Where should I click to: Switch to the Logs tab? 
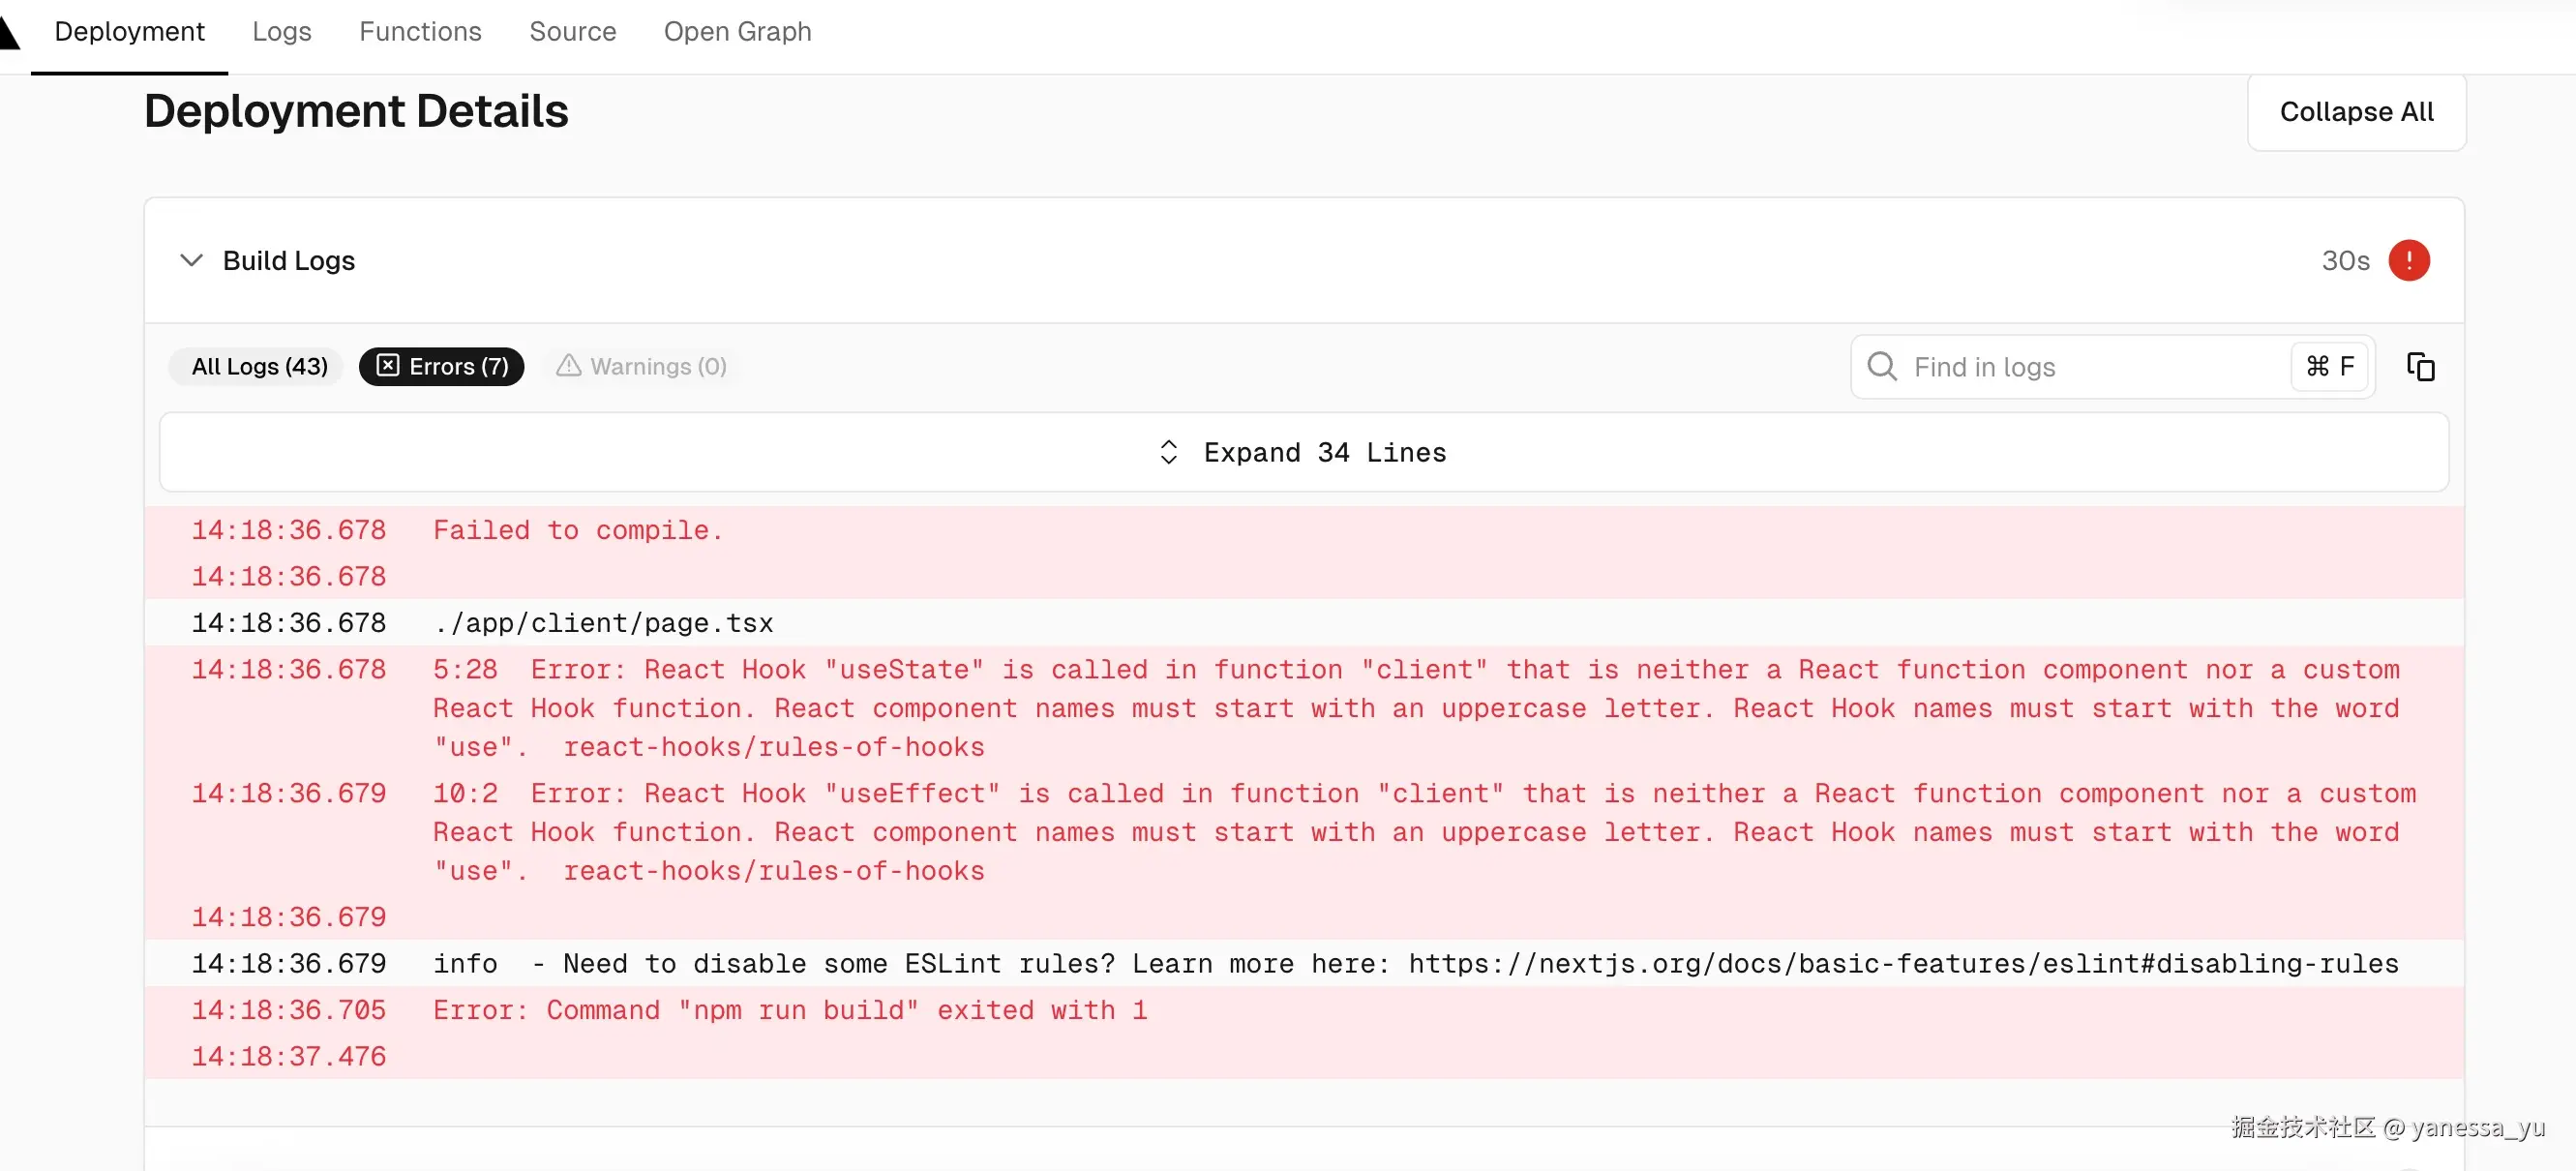[281, 32]
